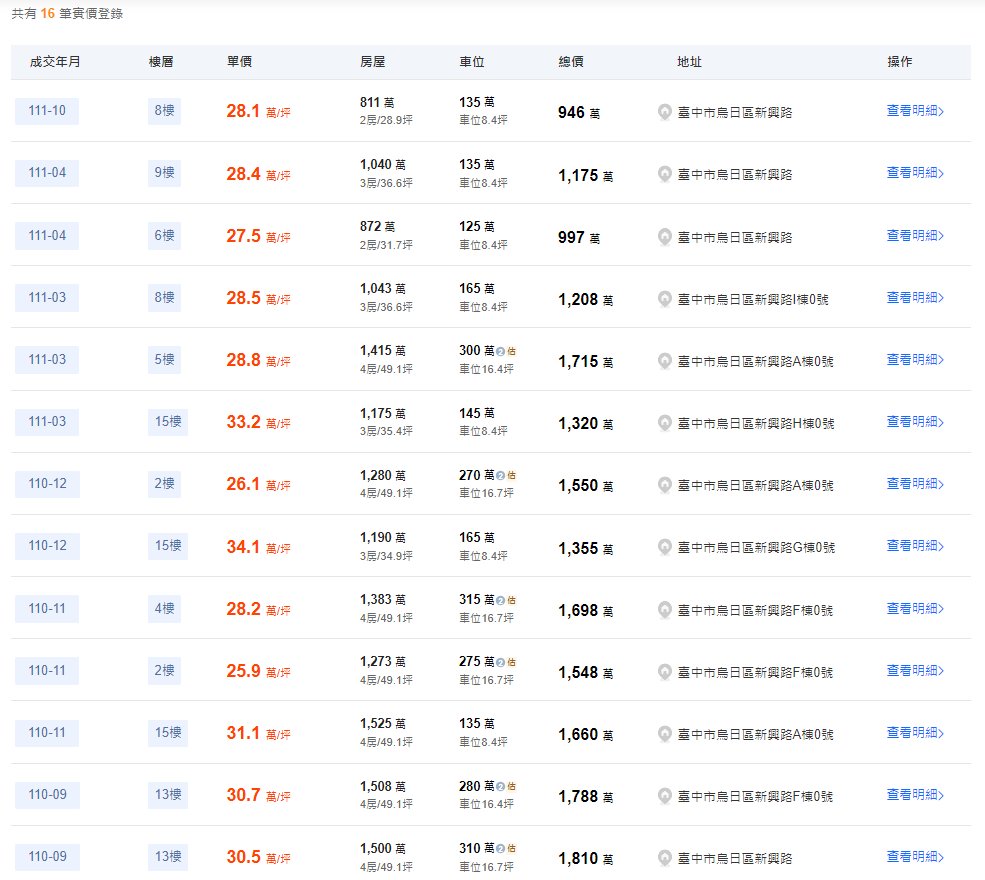Image resolution: width=985 pixels, height=880 pixels.
Task: Click the info icon next to 300 萬 parking price
Action: [500, 351]
